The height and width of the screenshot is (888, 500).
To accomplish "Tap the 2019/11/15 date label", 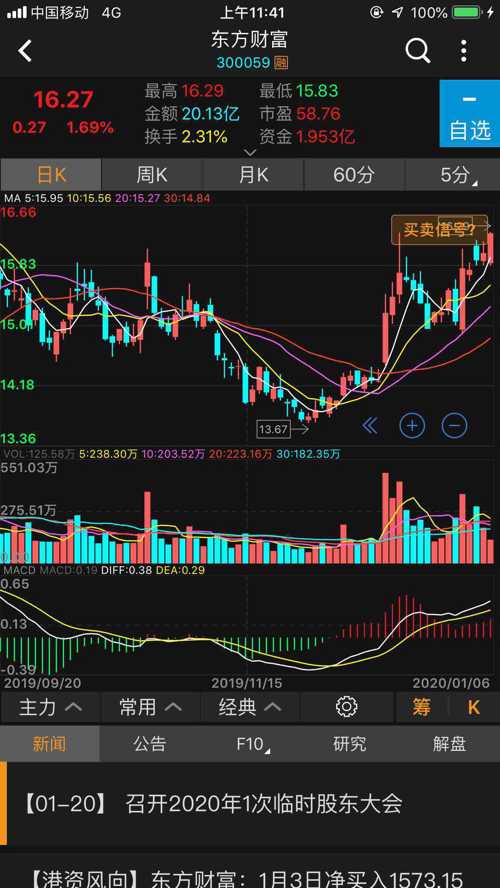I will [x=247, y=683].
